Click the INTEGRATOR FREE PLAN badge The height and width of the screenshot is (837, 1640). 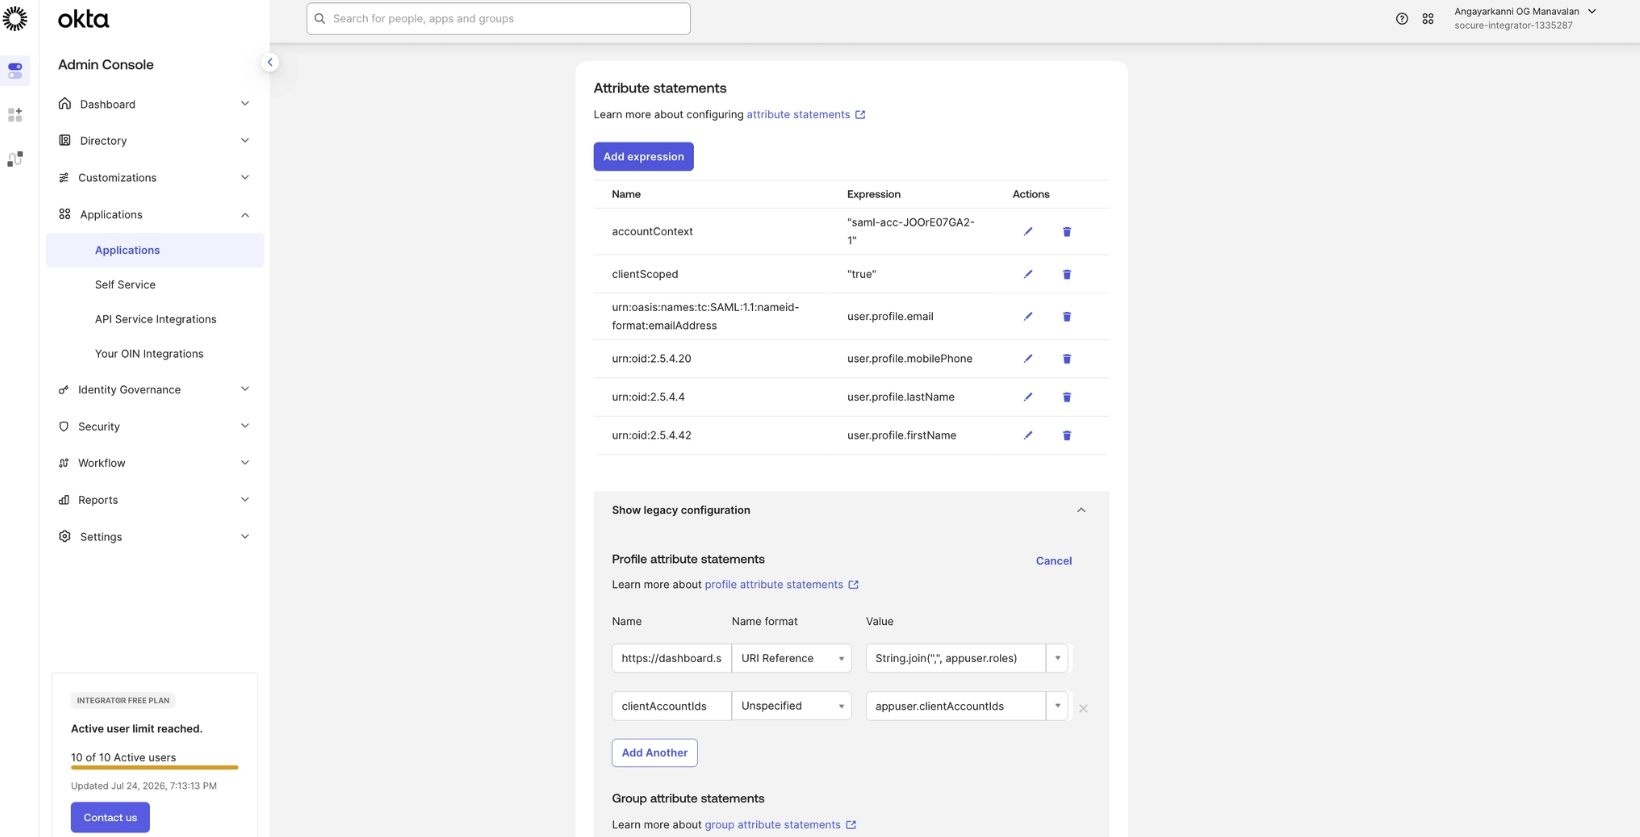[123, 701]
